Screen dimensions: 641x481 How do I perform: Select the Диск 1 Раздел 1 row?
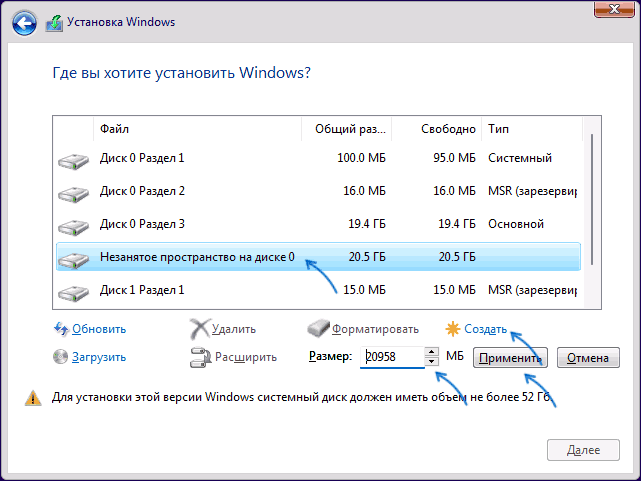click(x=318, y=290)
